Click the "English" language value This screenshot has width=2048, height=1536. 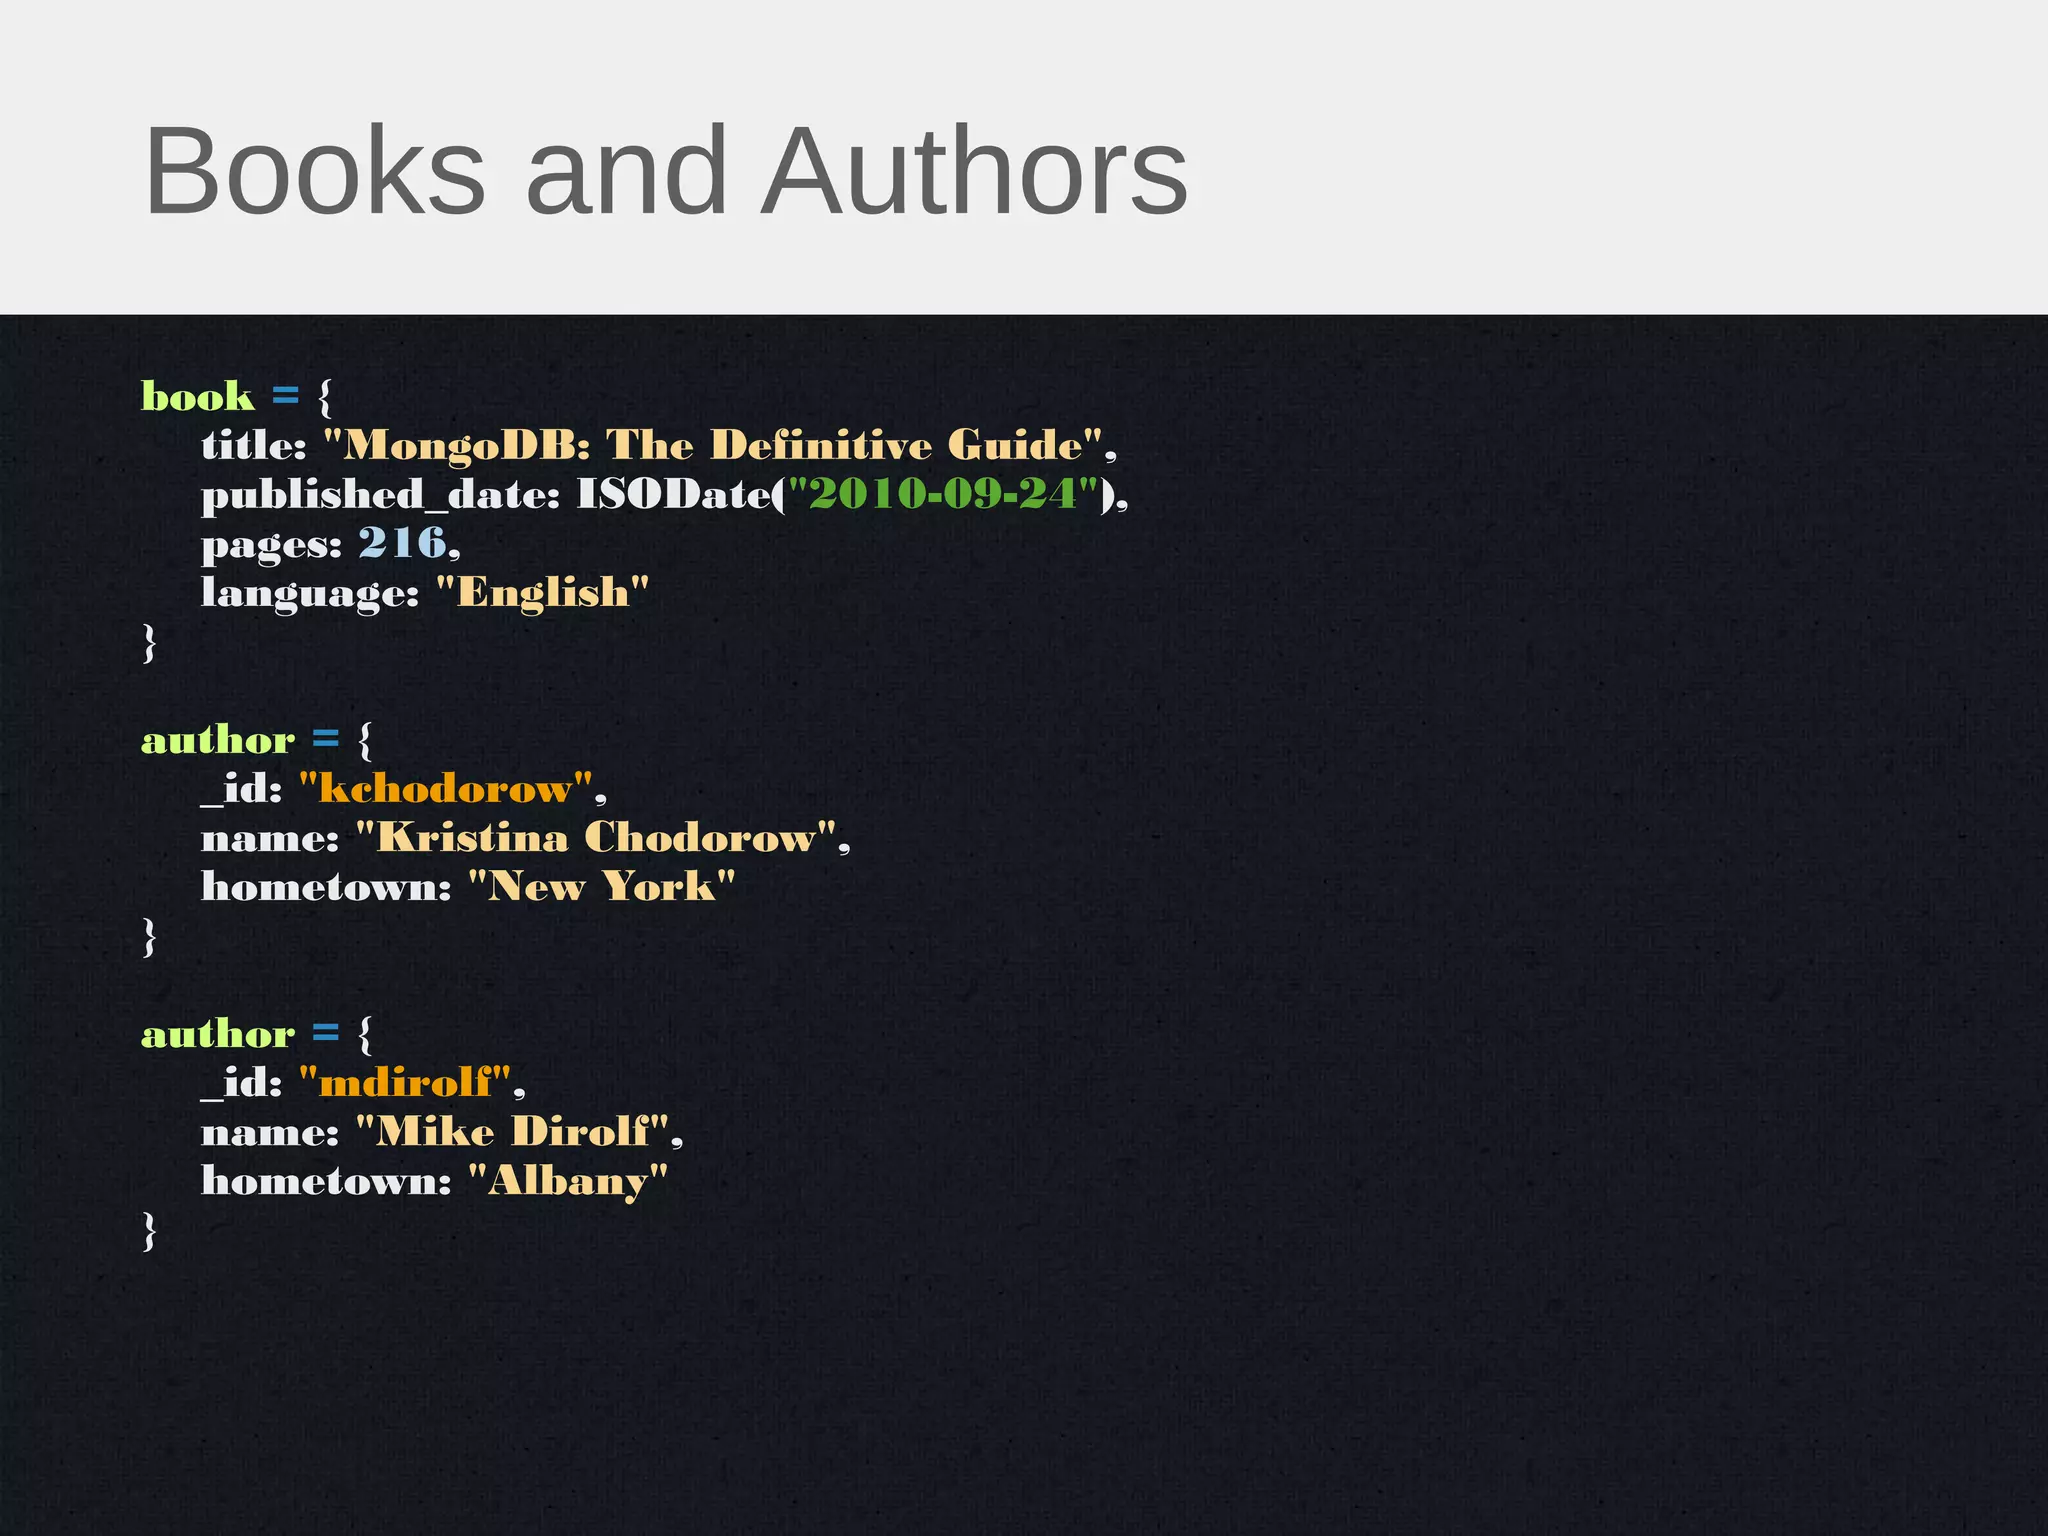(543, 592)
